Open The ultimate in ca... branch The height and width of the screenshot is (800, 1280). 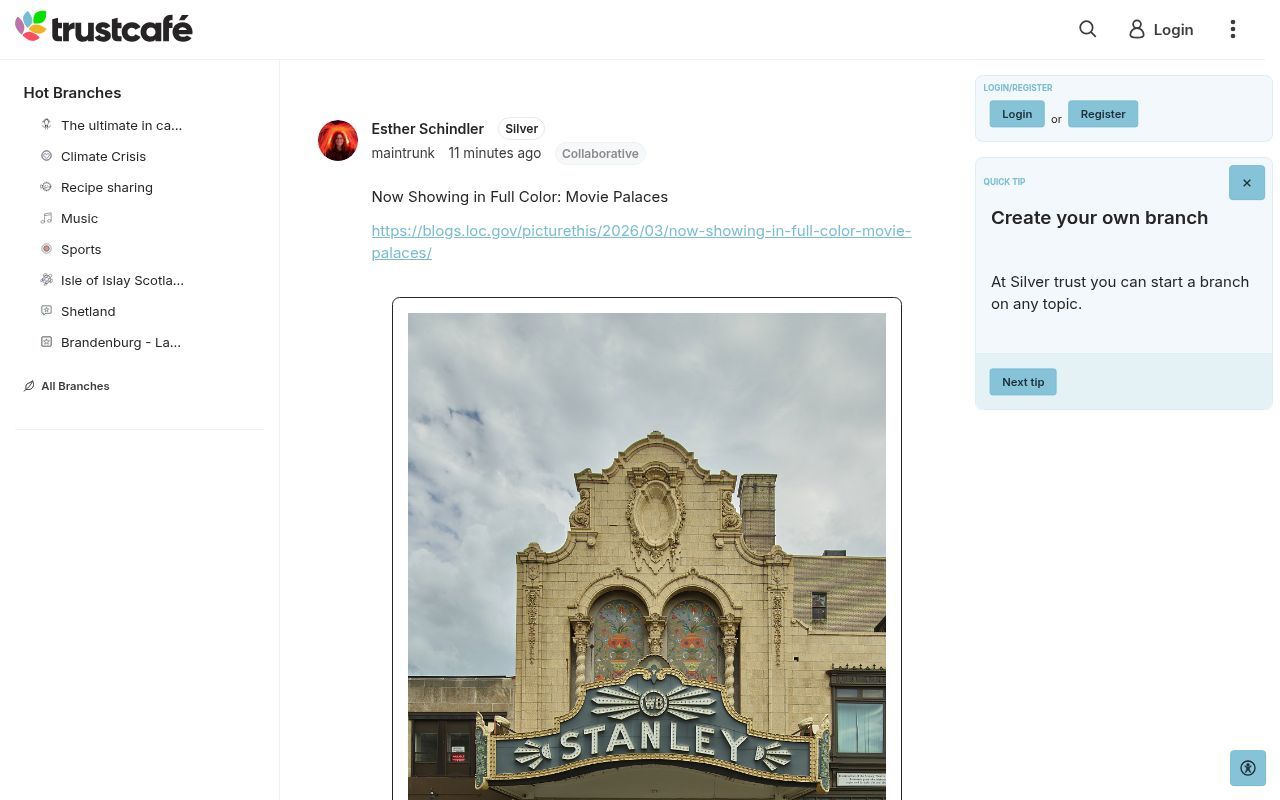click(121, 125)
